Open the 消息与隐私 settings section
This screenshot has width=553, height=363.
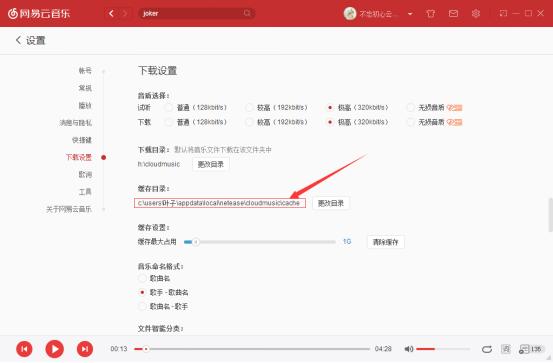point(76,122)
